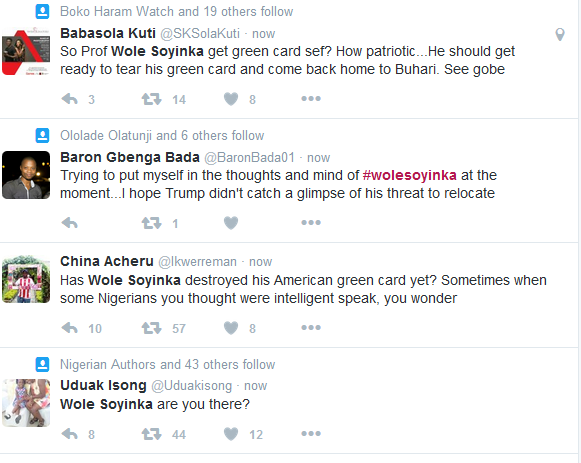Screen dimensions: 581x463
Task: Click location pin on Babasola Kuti's tweet
Action: click(x=560, y=35)
